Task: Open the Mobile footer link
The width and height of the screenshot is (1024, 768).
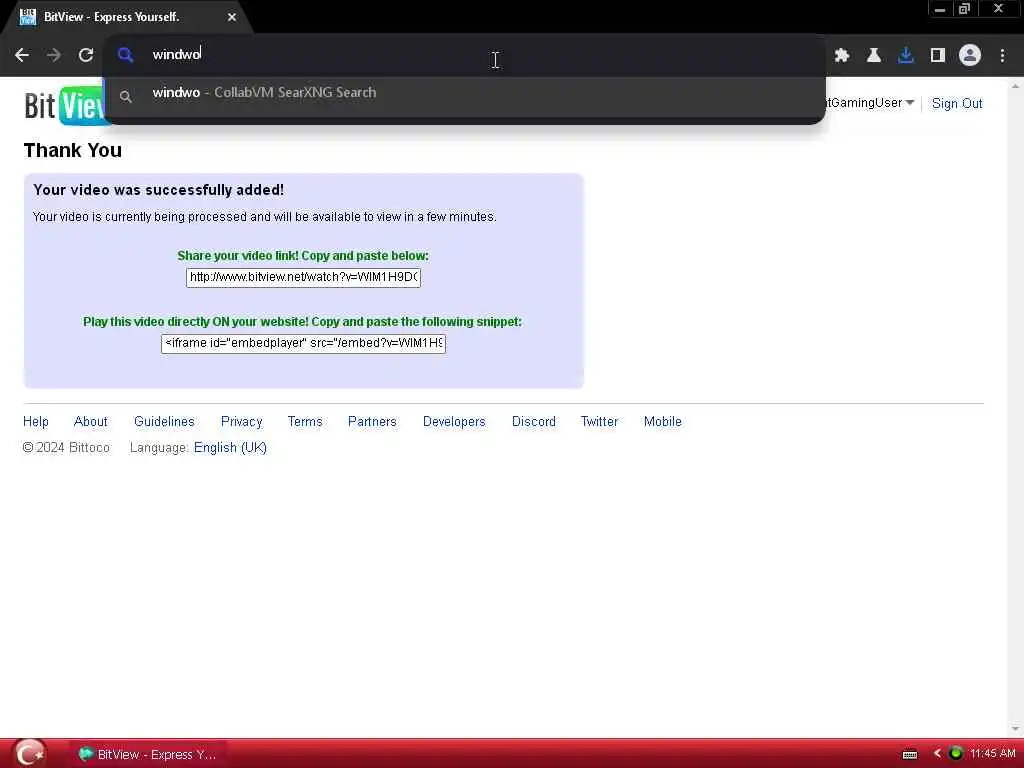Action: 663,422
